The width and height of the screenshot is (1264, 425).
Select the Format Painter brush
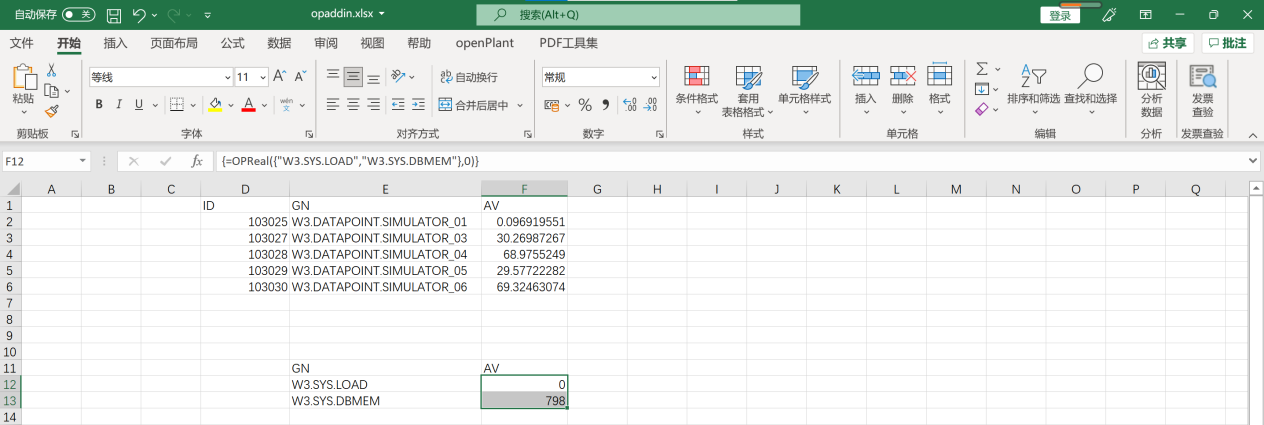[x=52, y=111]
